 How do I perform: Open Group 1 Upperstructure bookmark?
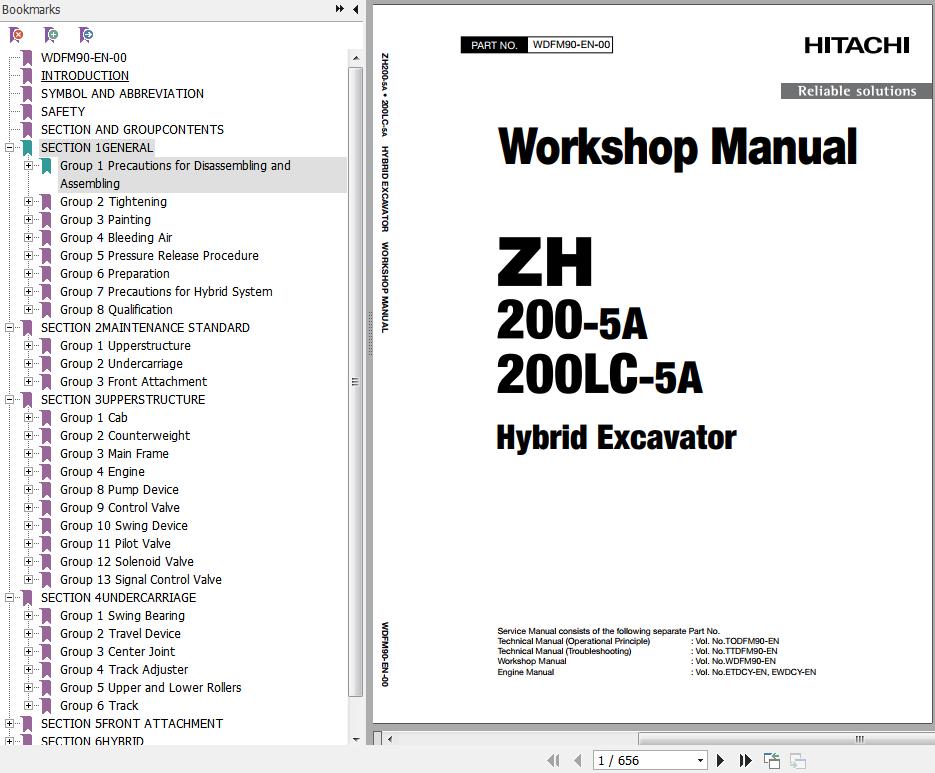point(125,346)
